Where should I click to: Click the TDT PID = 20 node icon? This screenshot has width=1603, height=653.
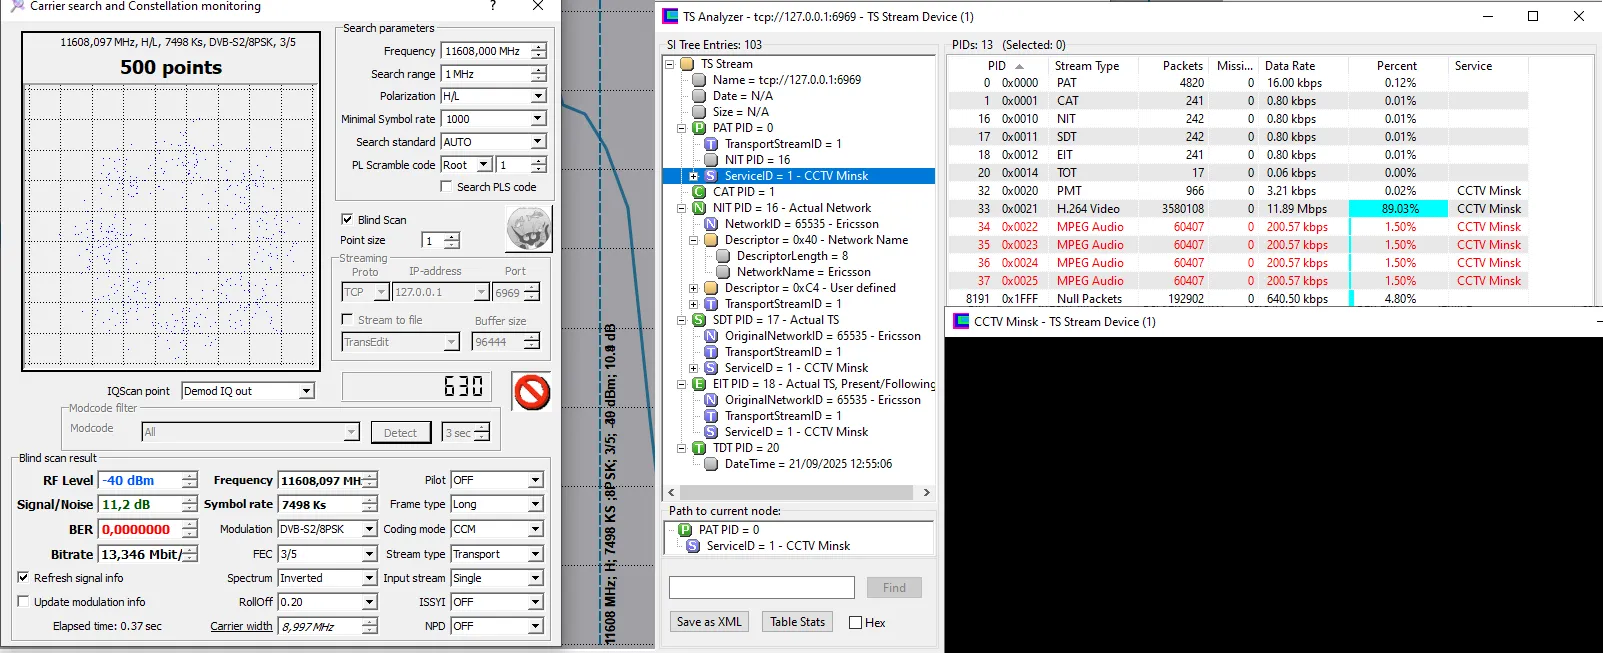(x=699, y=448)
